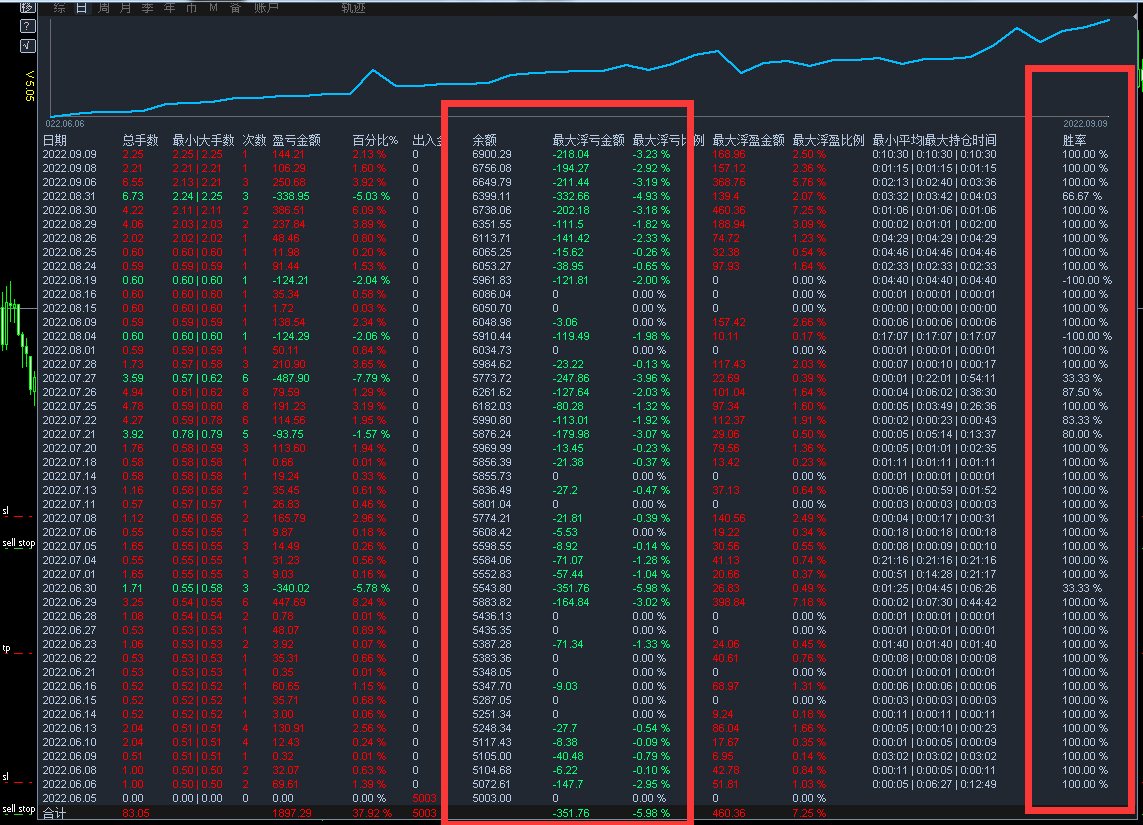Image resolution: width=1143 pixels, height=825 pixels.
Task: Click the total lots value 6.73
Action: (x=133, y=196)
